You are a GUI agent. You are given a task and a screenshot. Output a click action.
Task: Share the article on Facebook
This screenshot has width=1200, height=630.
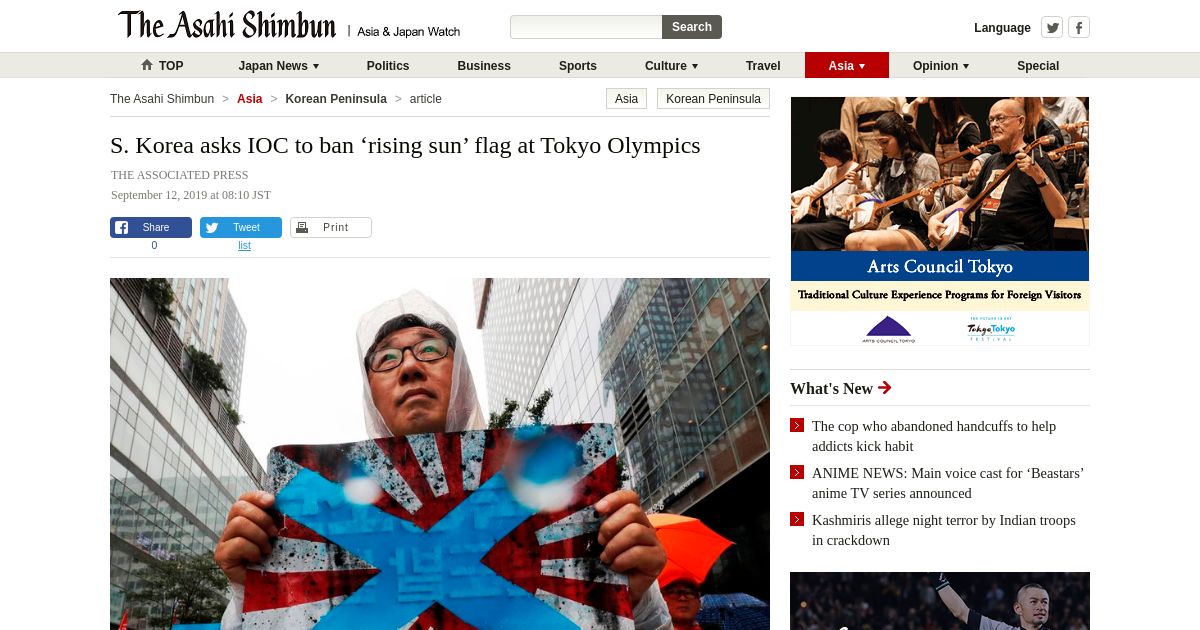[151, 228]
